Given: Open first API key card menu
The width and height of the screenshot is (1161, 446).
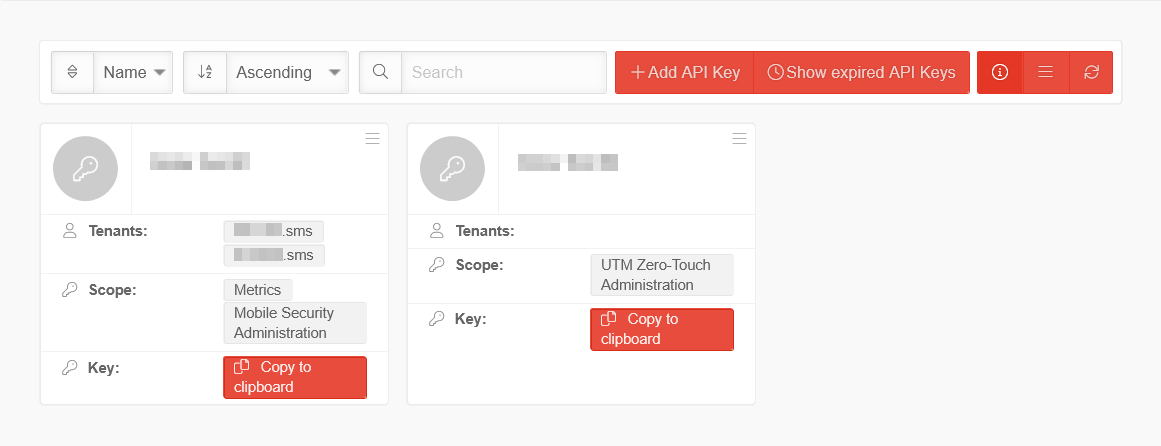Looking at the screenshot, I should pos(372,139).
